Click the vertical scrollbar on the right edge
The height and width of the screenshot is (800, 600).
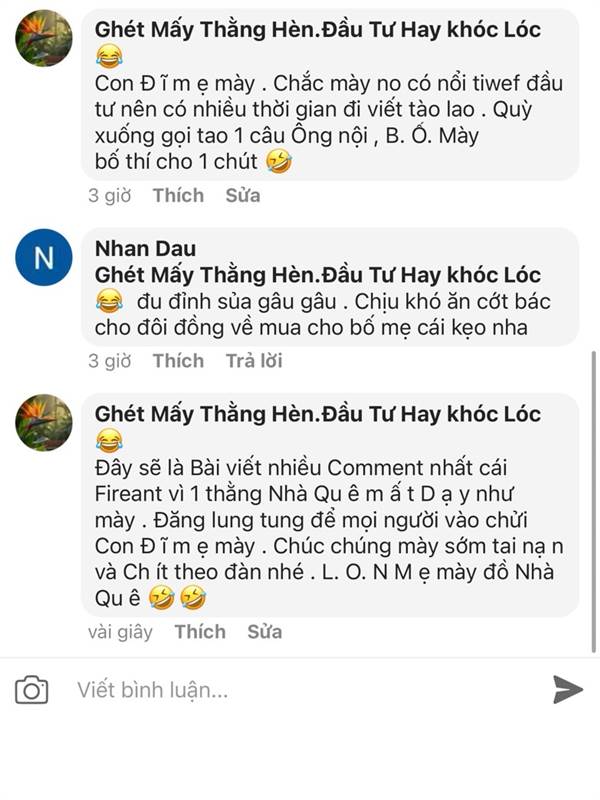pyautogui.click(x=593, y=501)
